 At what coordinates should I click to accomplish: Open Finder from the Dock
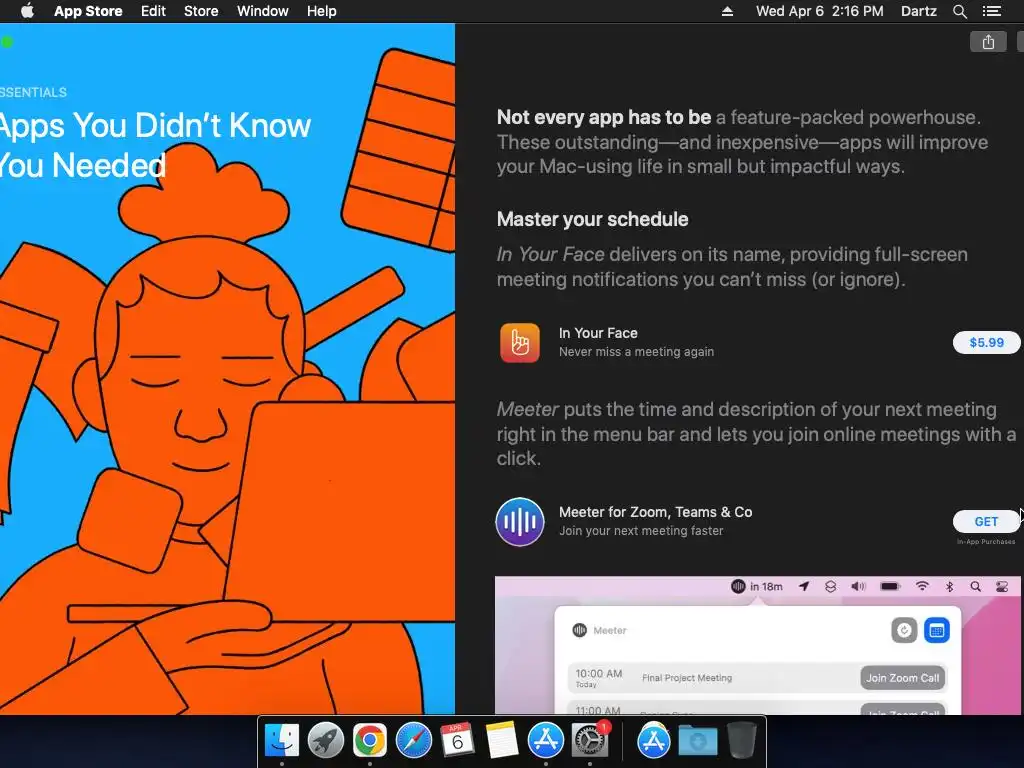[x=282, y=741]
